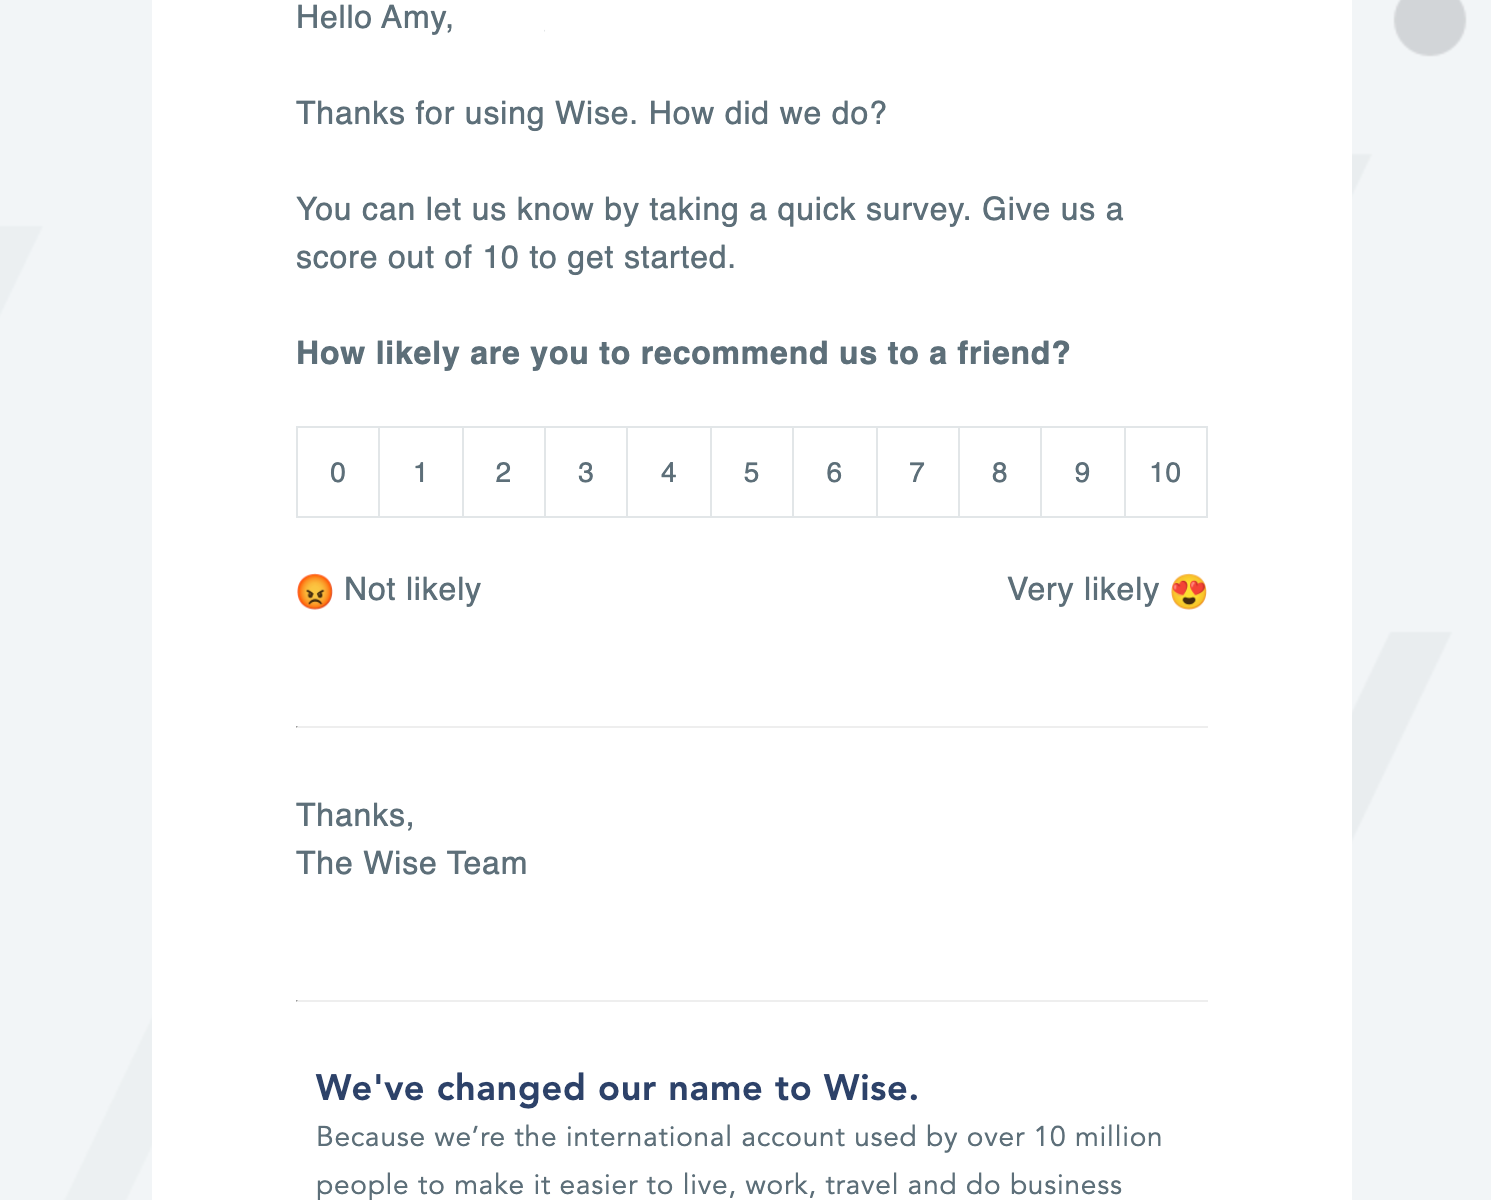Click "The Wise Team" signature
1491x1200 pixels.
click(411, 863)
